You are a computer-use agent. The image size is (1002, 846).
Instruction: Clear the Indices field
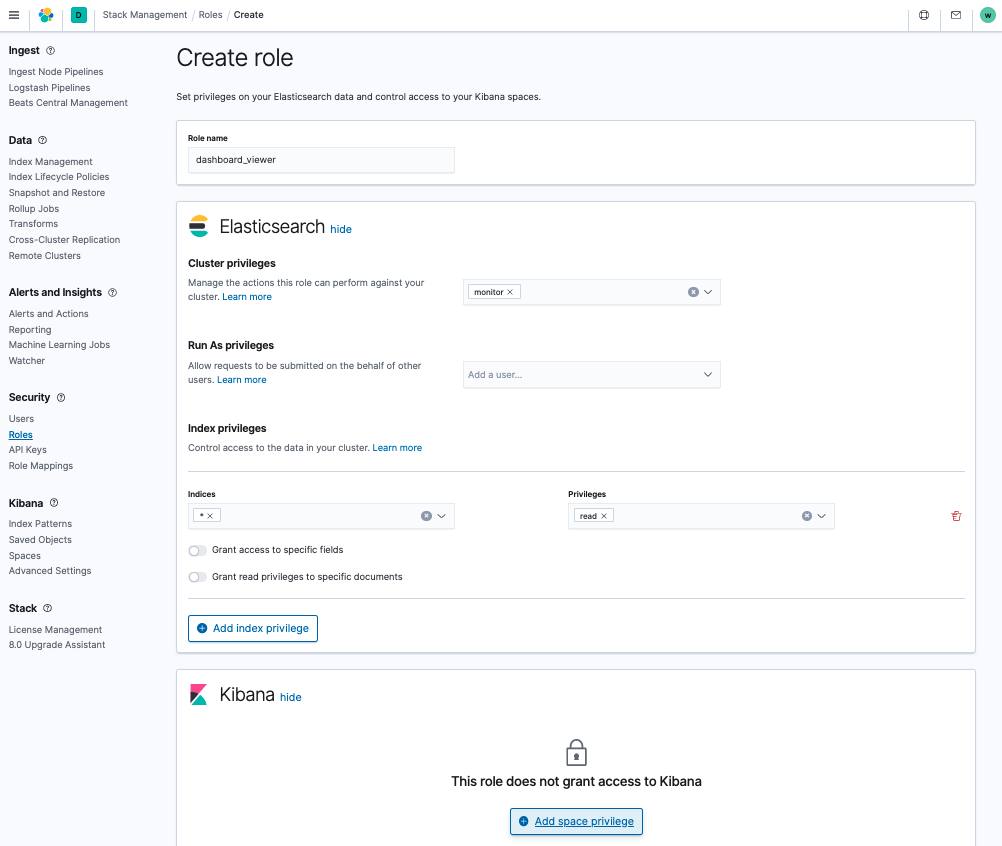(x=426, y=516)
